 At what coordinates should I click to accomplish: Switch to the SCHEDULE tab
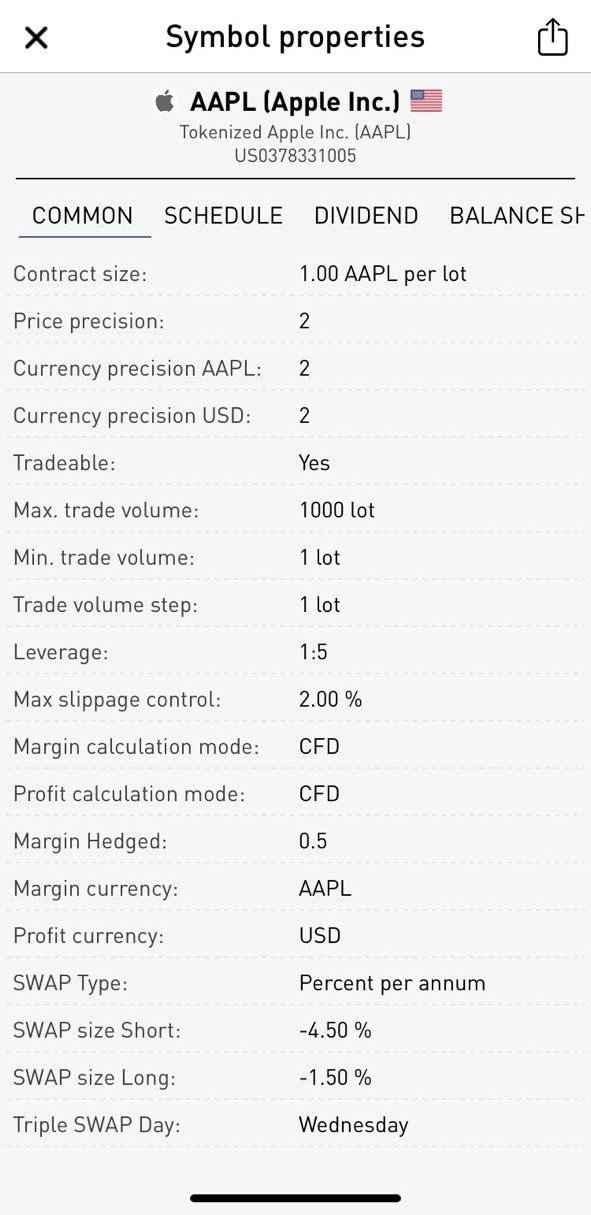(x=223, y=216)
